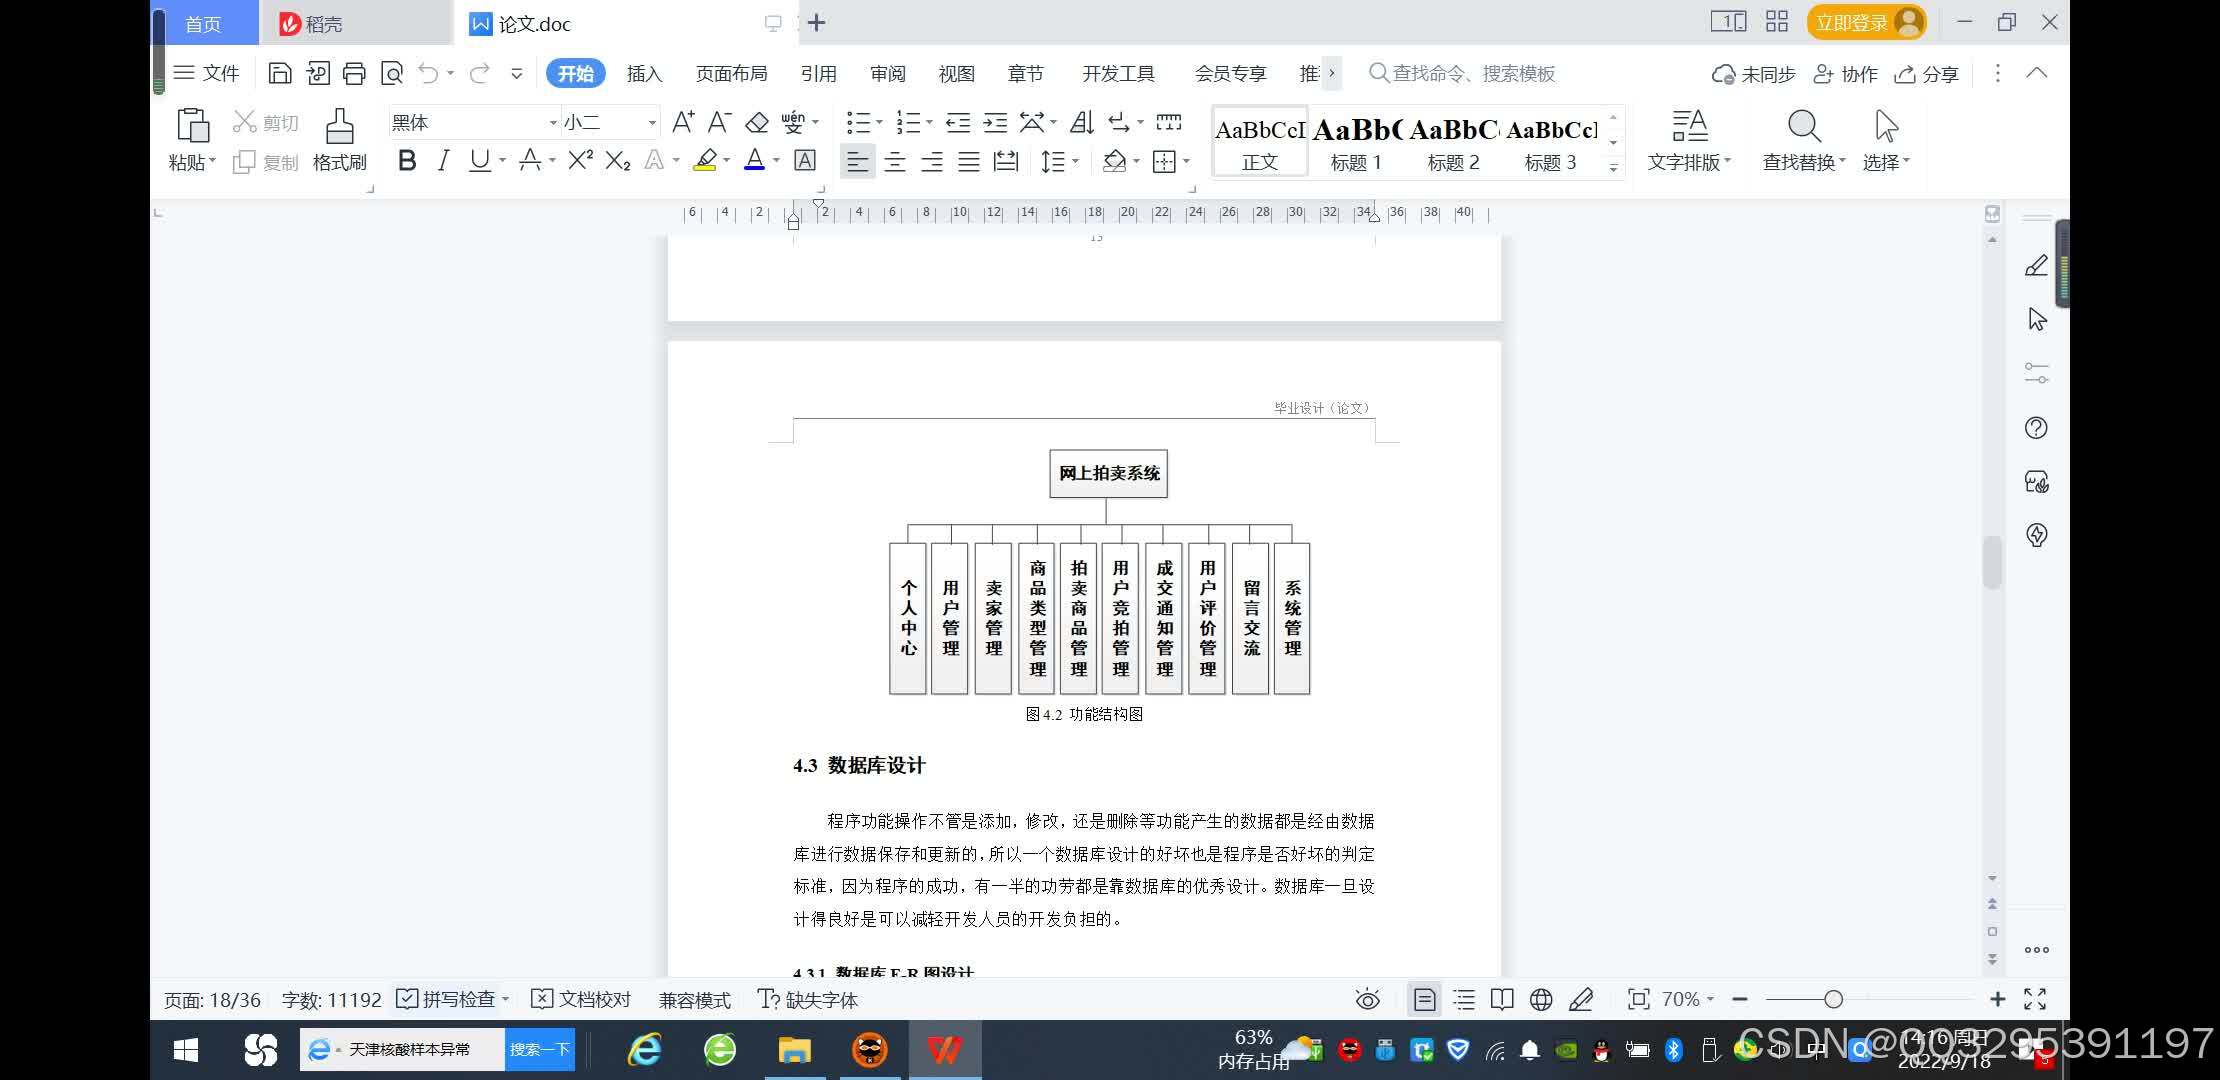Toggle eye protection mode icon
Viewport: 2220px width, 1080px height.
click(1367, 999)
